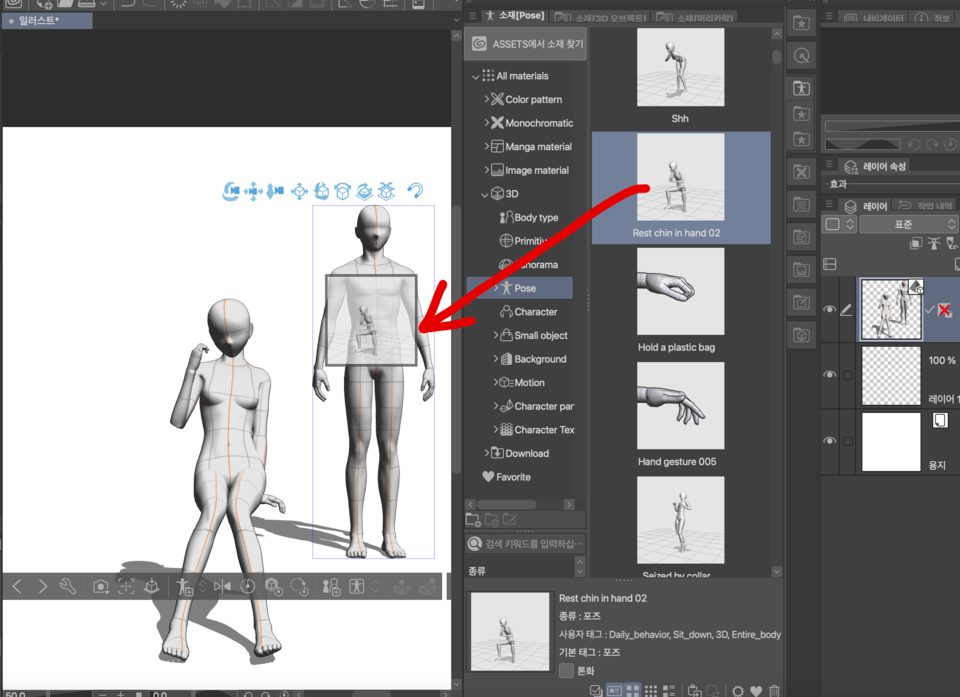
Task: Select the Character tree item
Action: tap(529, 312)
